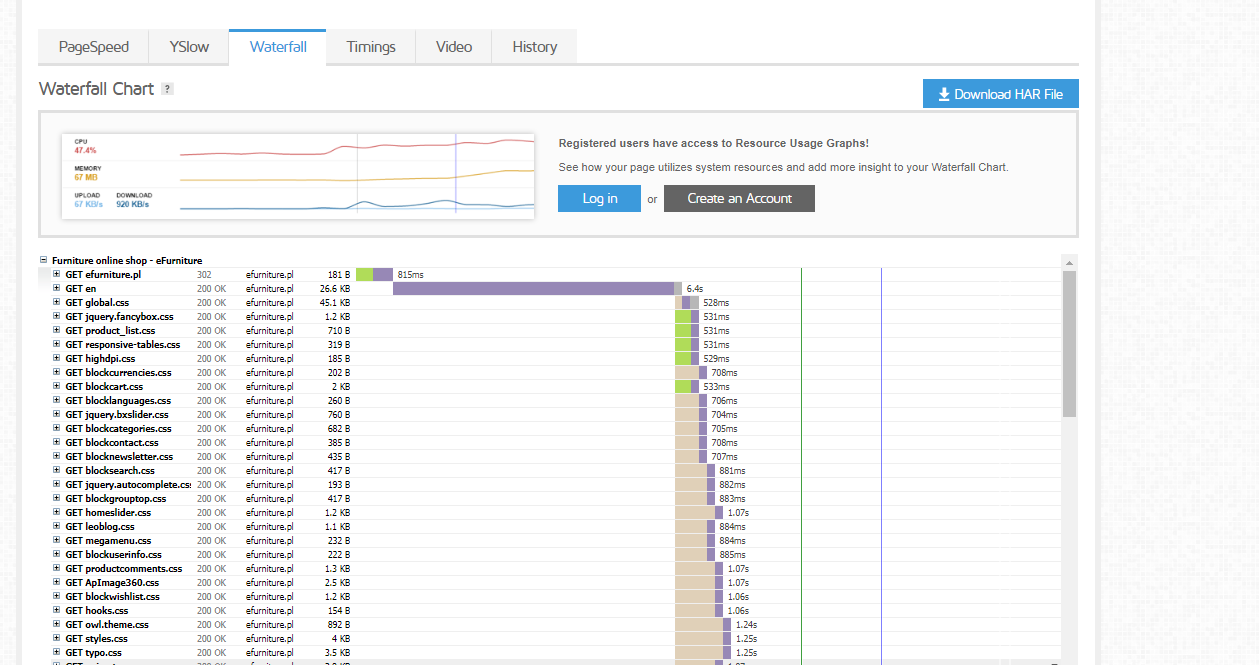The width and height of the screenshot is (1259, 665).
Task: Switch to the YSlow tab
Action: (x=189, y=47)
